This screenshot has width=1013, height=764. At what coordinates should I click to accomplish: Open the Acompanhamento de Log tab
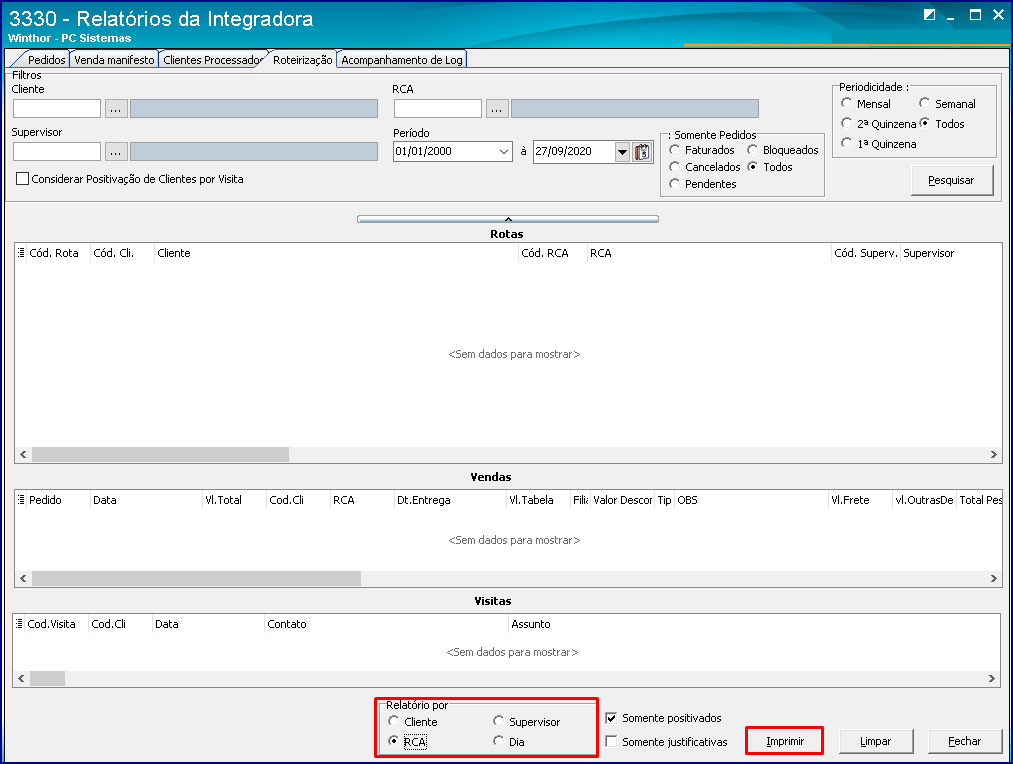point(402,59)
